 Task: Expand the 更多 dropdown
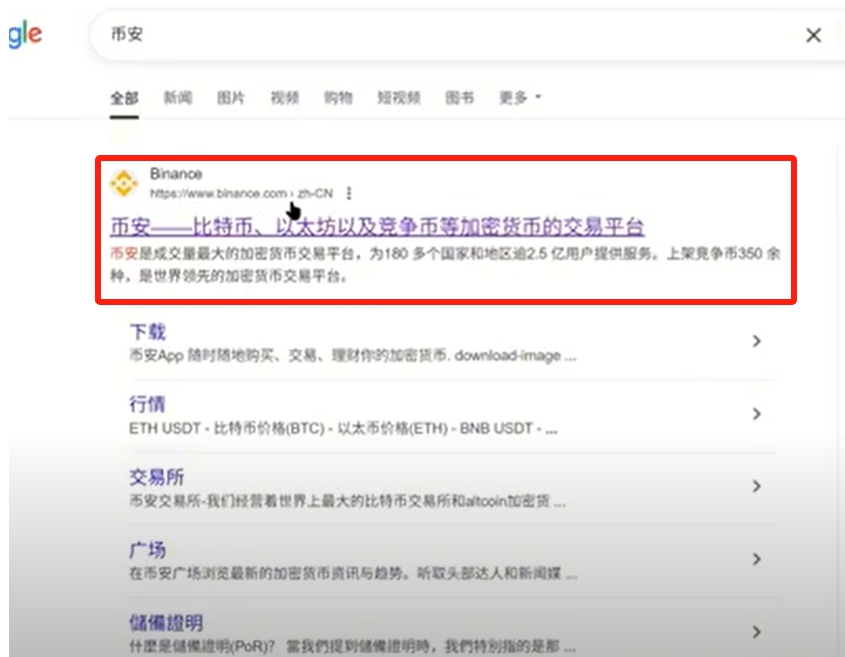(x=520, y=98)
